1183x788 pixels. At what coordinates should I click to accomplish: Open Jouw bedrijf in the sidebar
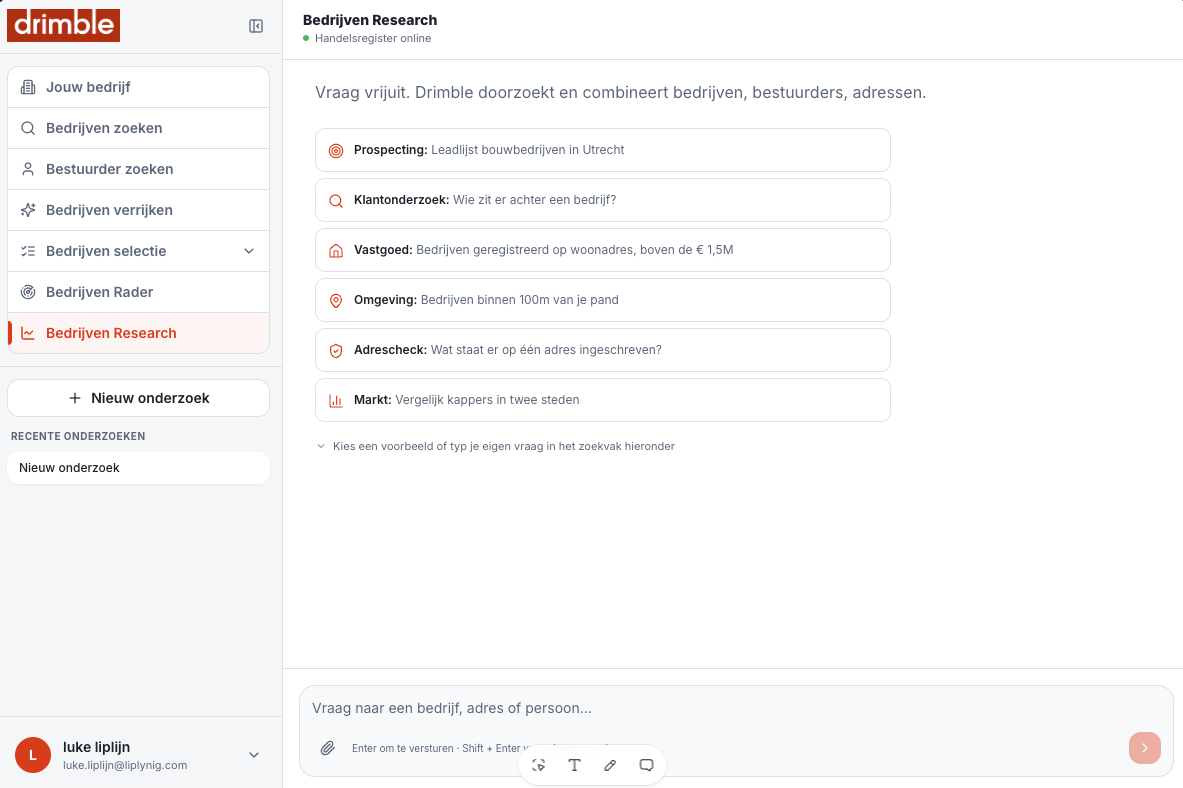pos(138,87)
